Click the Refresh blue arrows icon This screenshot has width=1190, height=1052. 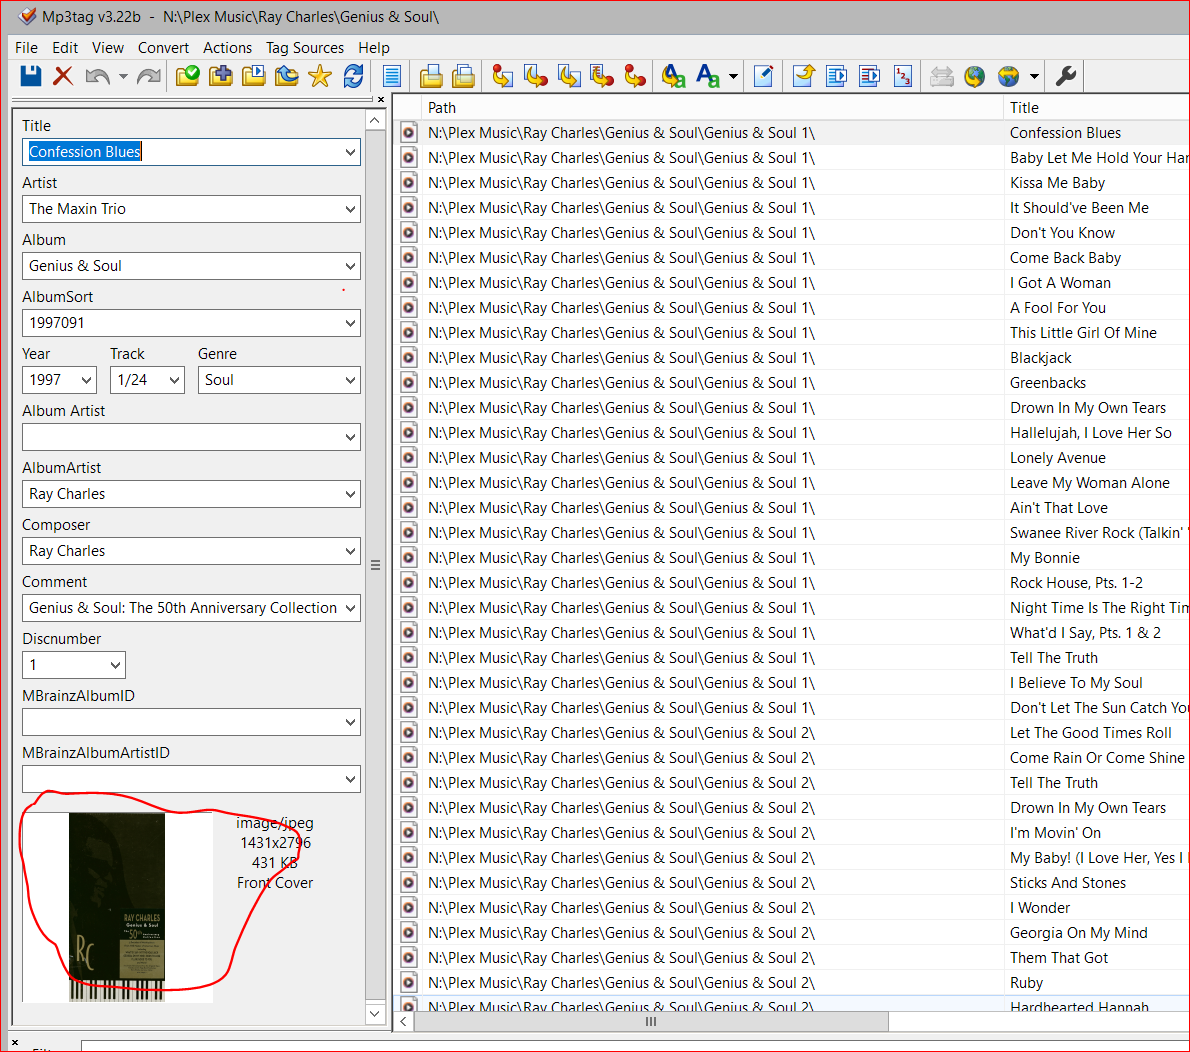coord(353,76)
